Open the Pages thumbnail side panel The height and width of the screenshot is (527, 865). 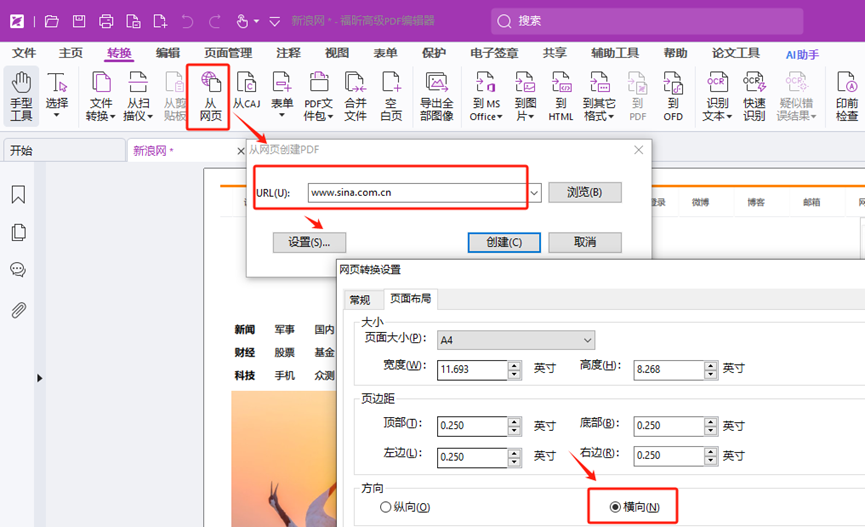(18, 232)
